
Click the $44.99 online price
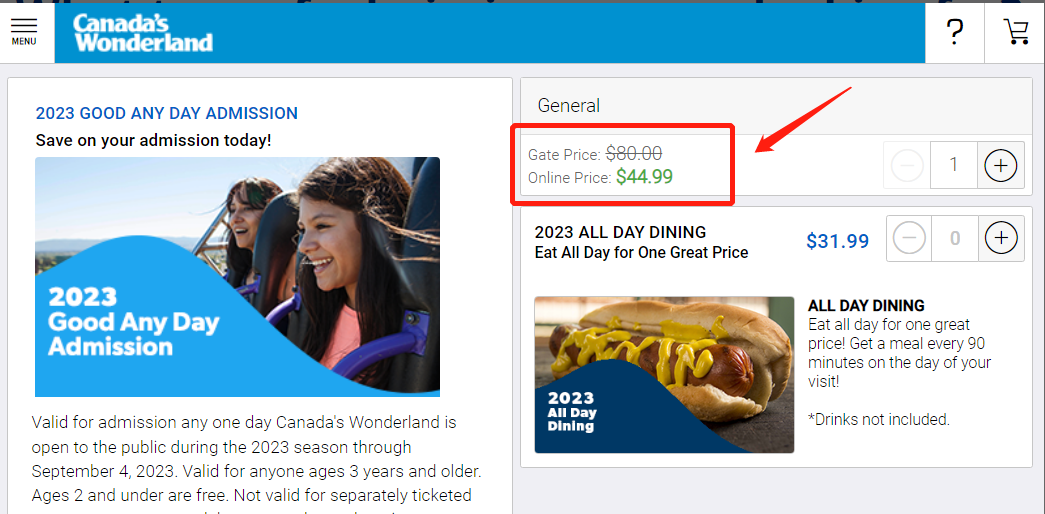pos(644,177)
